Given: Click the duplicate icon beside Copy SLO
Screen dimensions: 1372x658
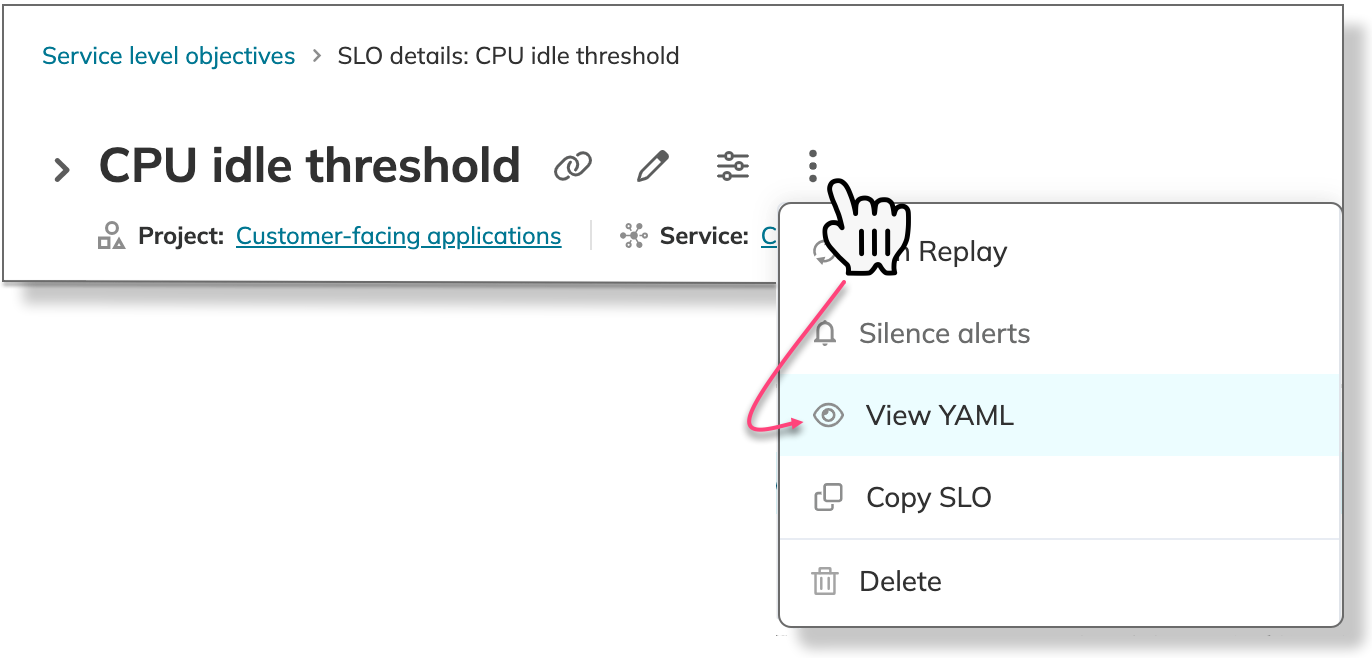Looking at the screenshot, I should pos(828,497).
